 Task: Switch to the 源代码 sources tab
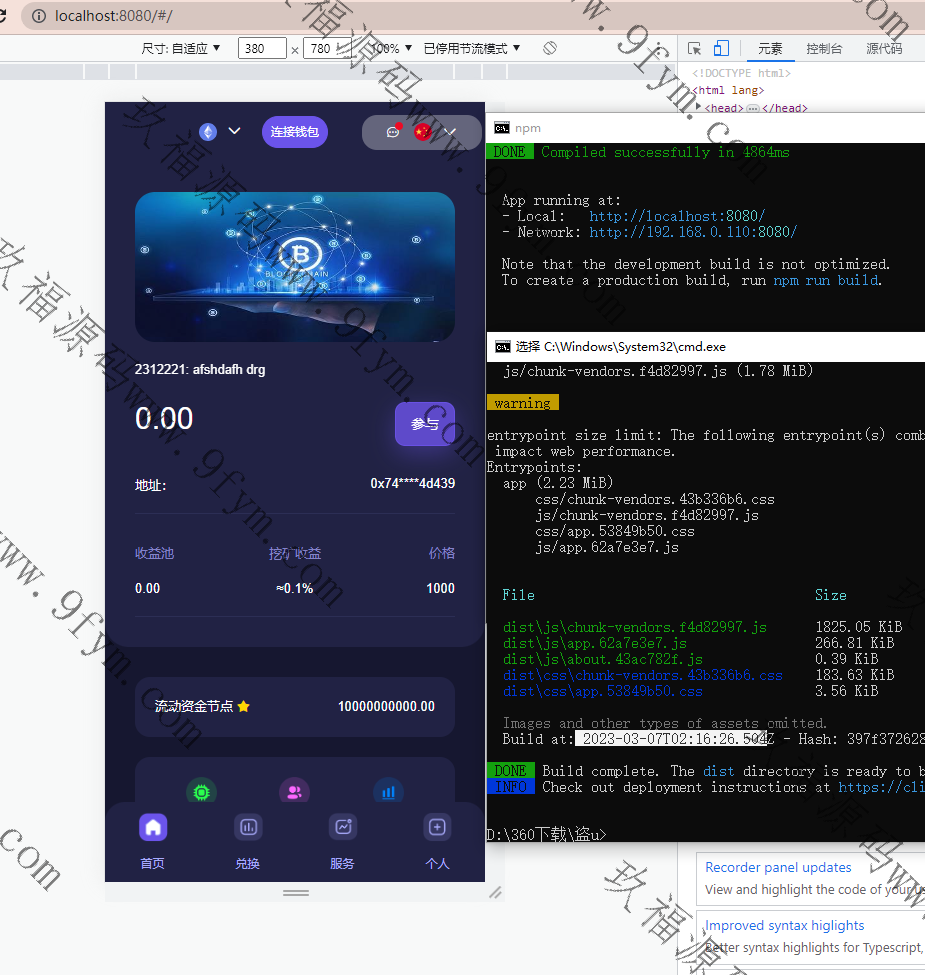point(883,48)
